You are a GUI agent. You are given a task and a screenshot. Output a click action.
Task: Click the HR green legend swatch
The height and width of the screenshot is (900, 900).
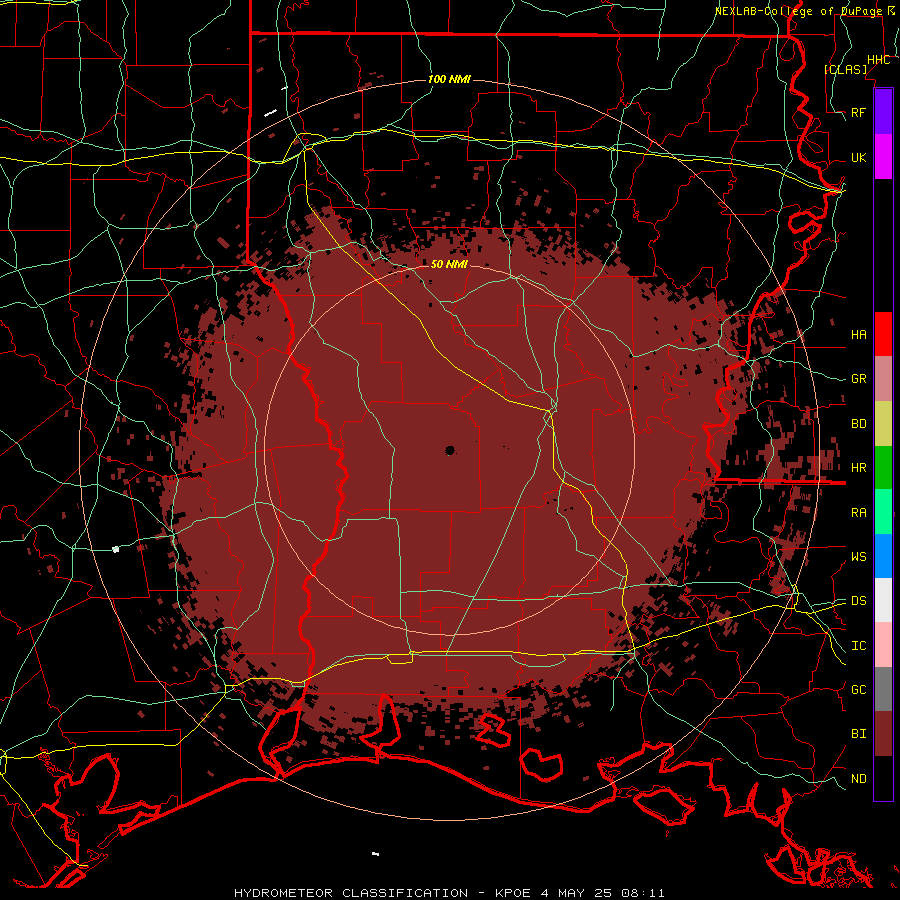click(883, 468)
